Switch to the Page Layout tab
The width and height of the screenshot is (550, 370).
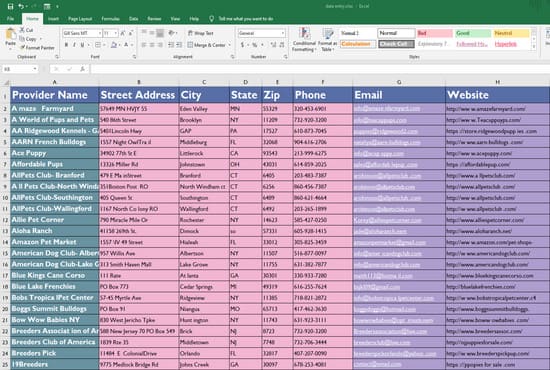[80, 19]
